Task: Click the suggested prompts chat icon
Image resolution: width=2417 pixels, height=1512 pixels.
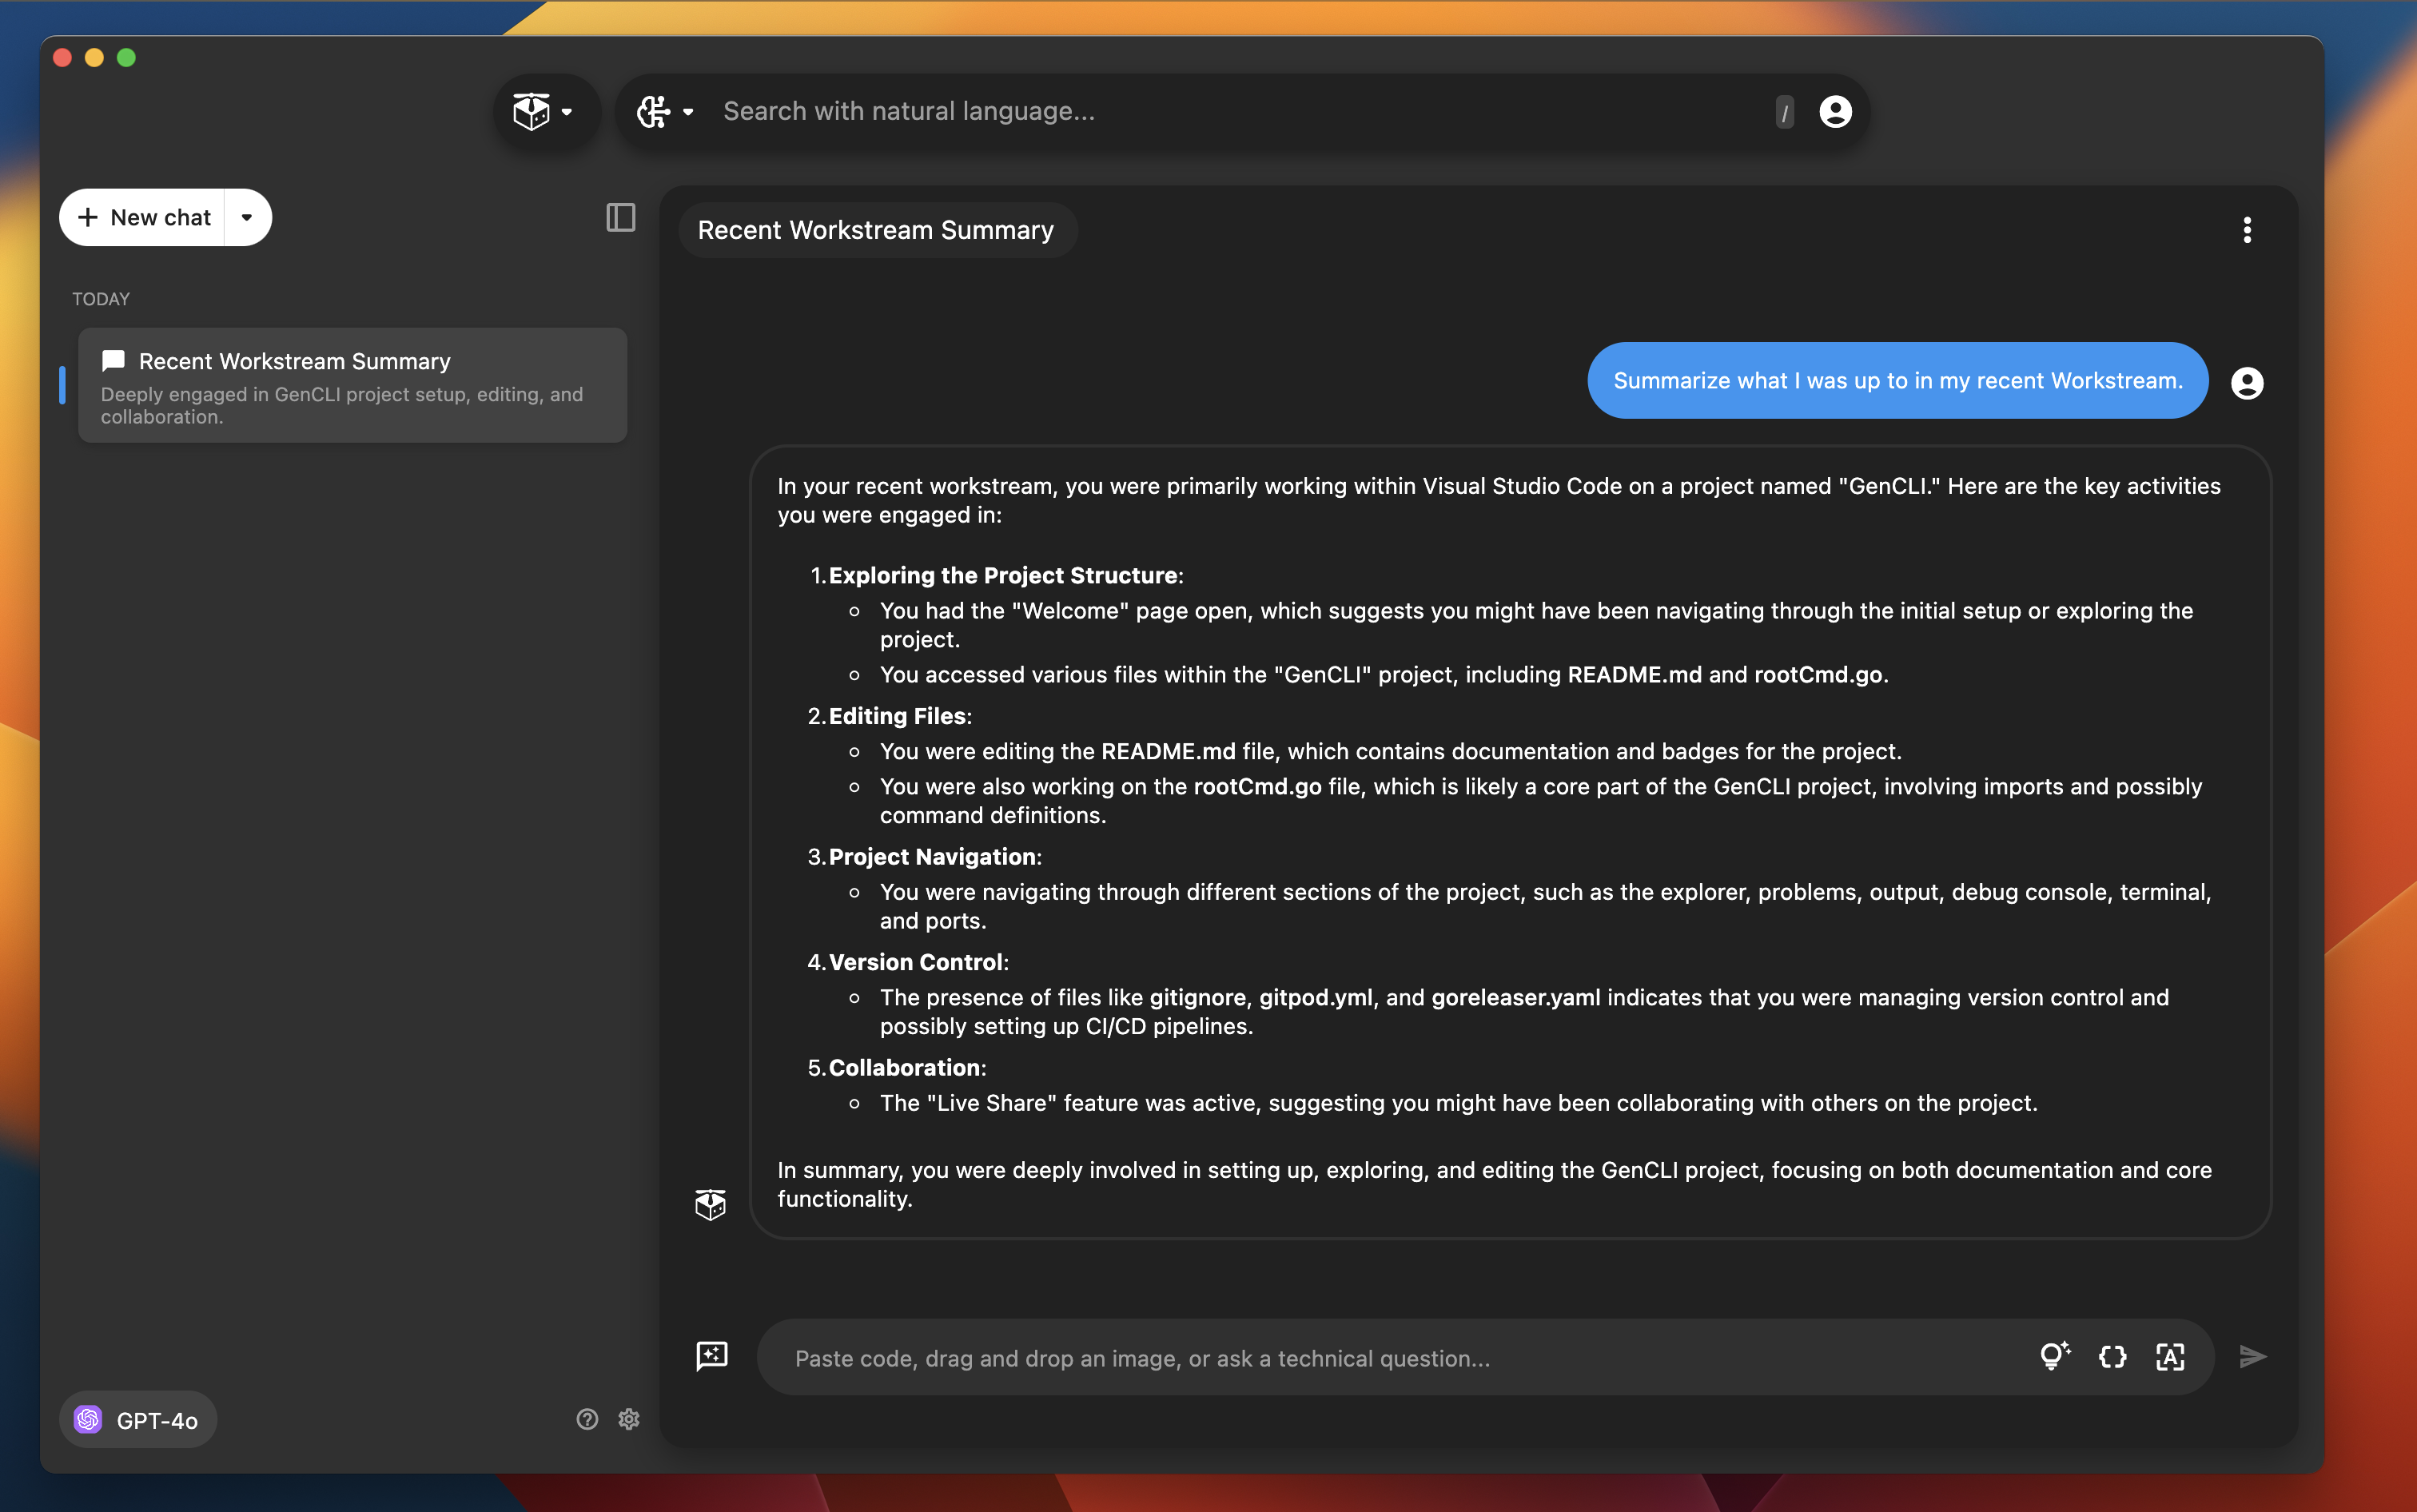Action: [712, 1357]
